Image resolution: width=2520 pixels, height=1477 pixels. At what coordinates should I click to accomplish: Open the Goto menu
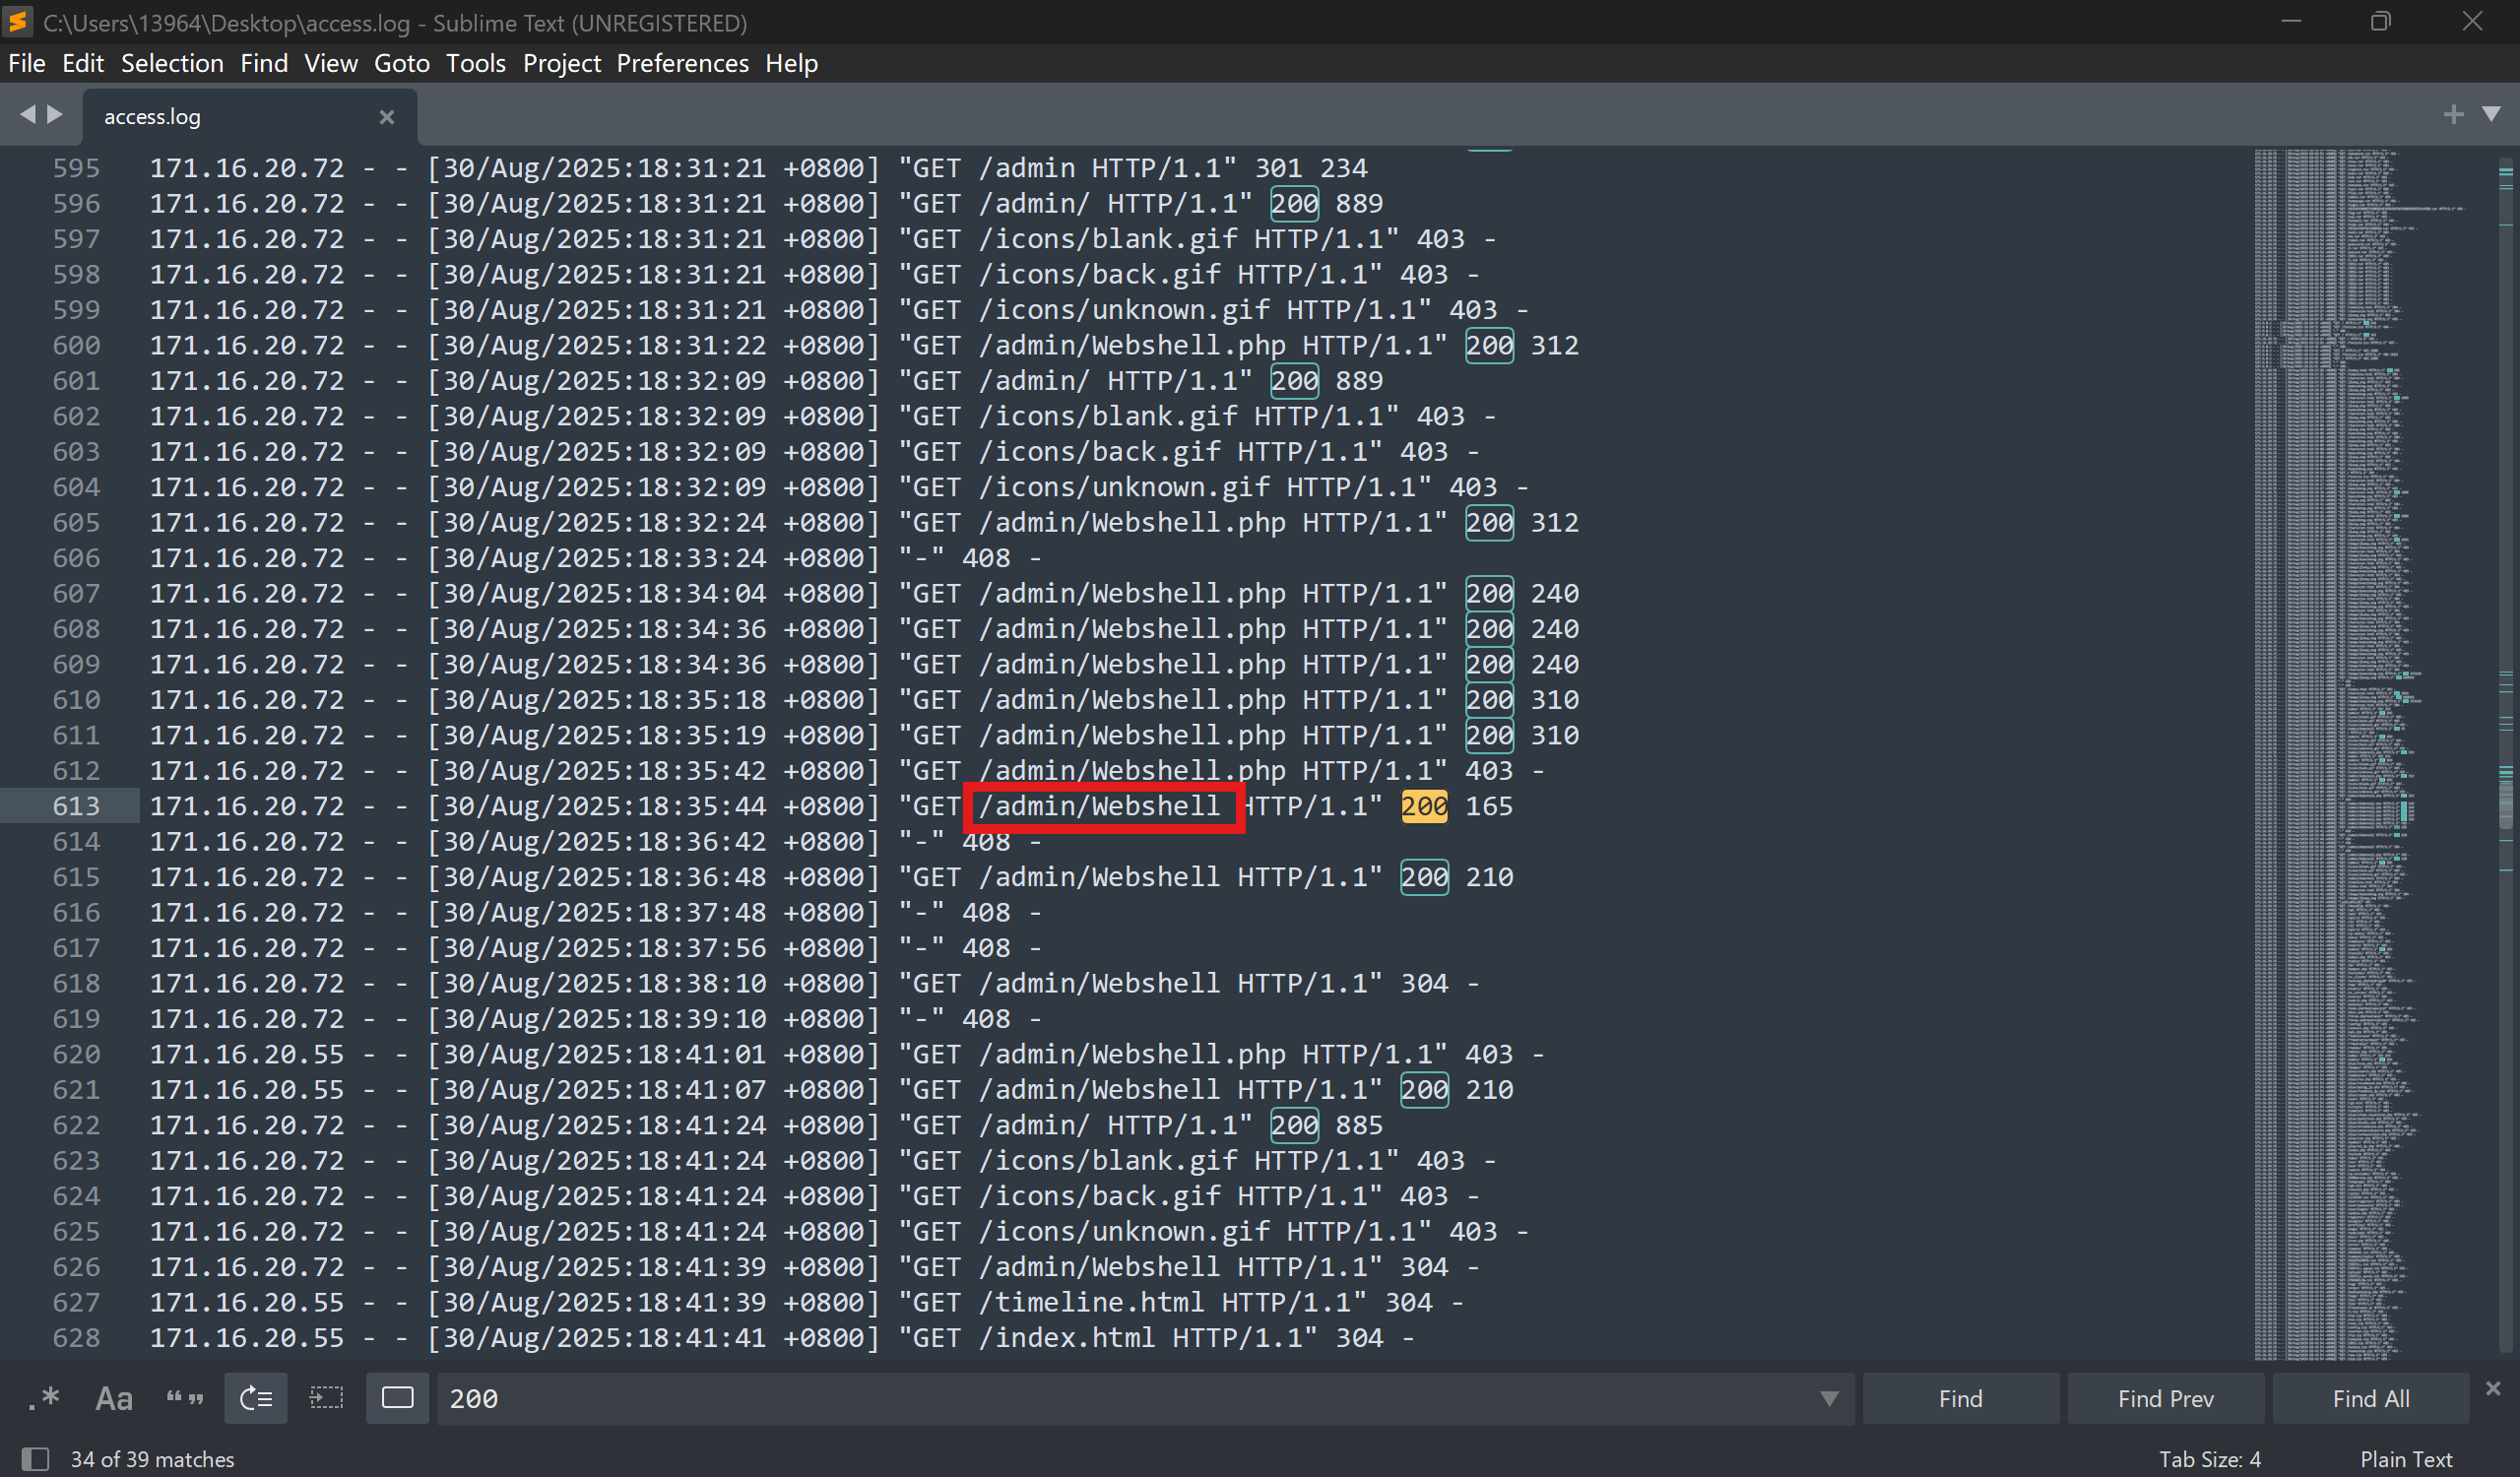point(402,63)
